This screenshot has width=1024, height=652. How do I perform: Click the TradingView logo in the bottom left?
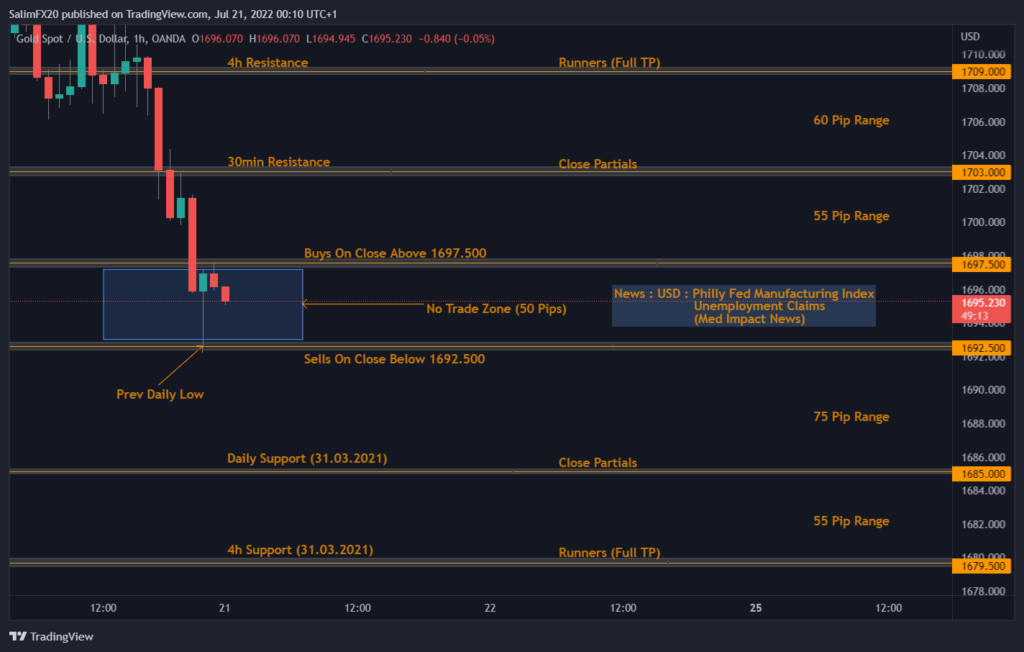(x=49, y=636)
